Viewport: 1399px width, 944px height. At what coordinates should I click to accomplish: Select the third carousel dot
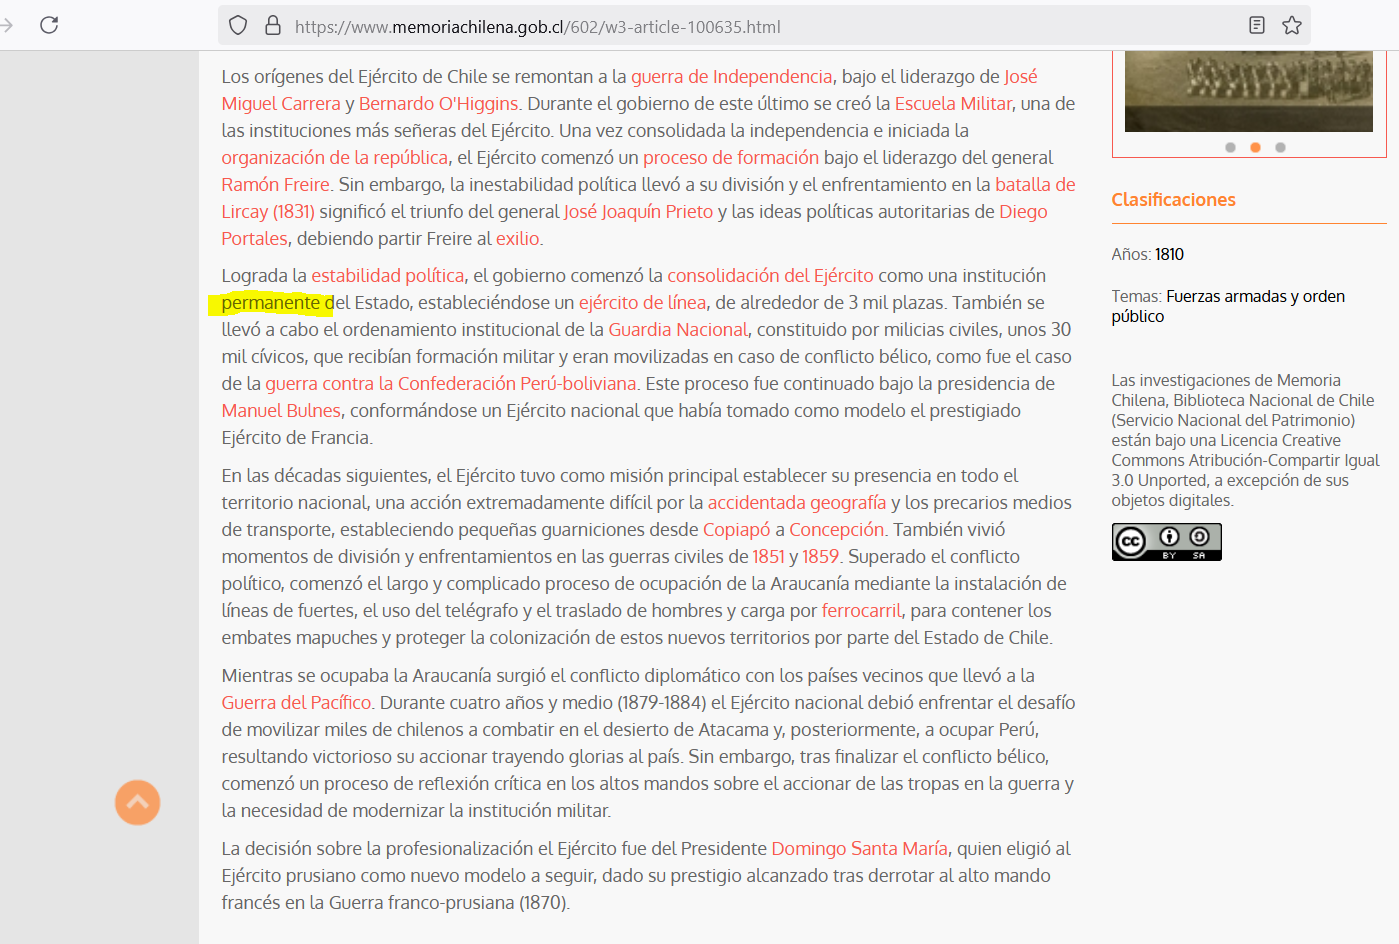pyautogui.click(x=1280, y=147)
